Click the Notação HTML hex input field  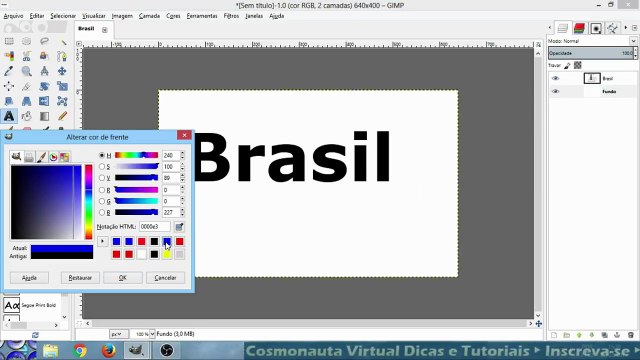[155, 227]
